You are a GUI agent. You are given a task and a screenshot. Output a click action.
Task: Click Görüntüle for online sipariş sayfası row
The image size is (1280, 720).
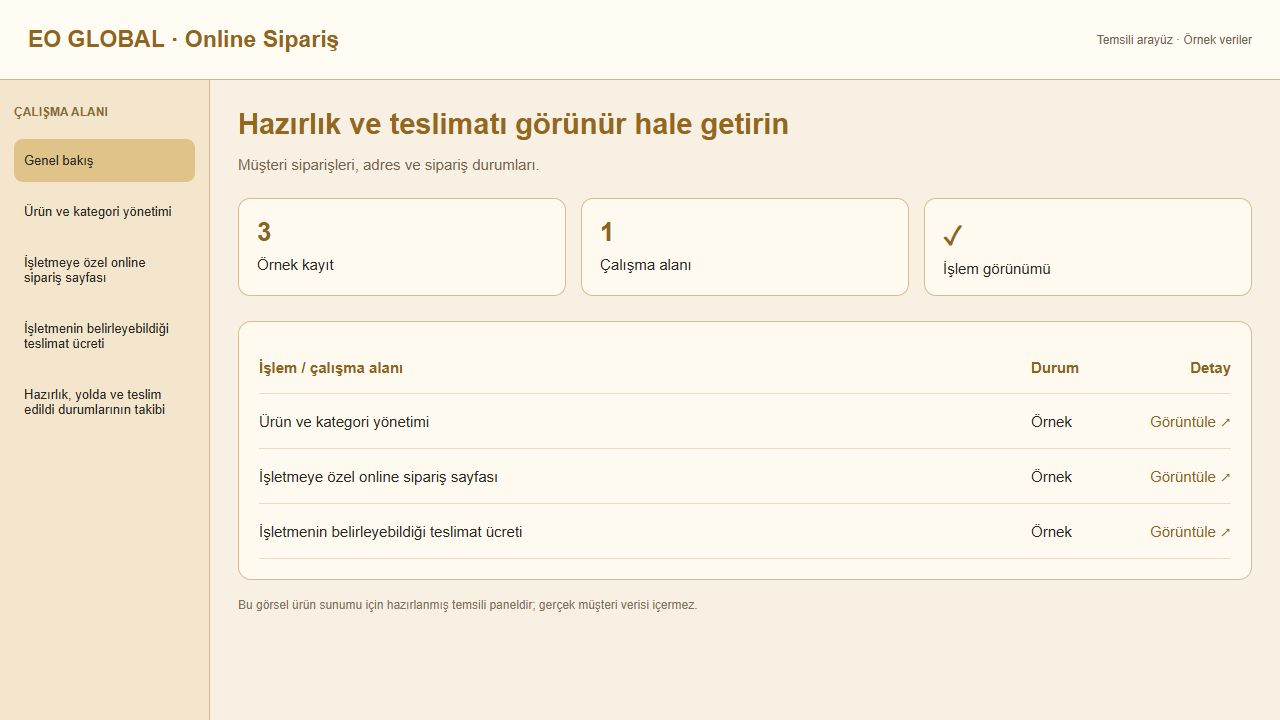coord(1190,477)
